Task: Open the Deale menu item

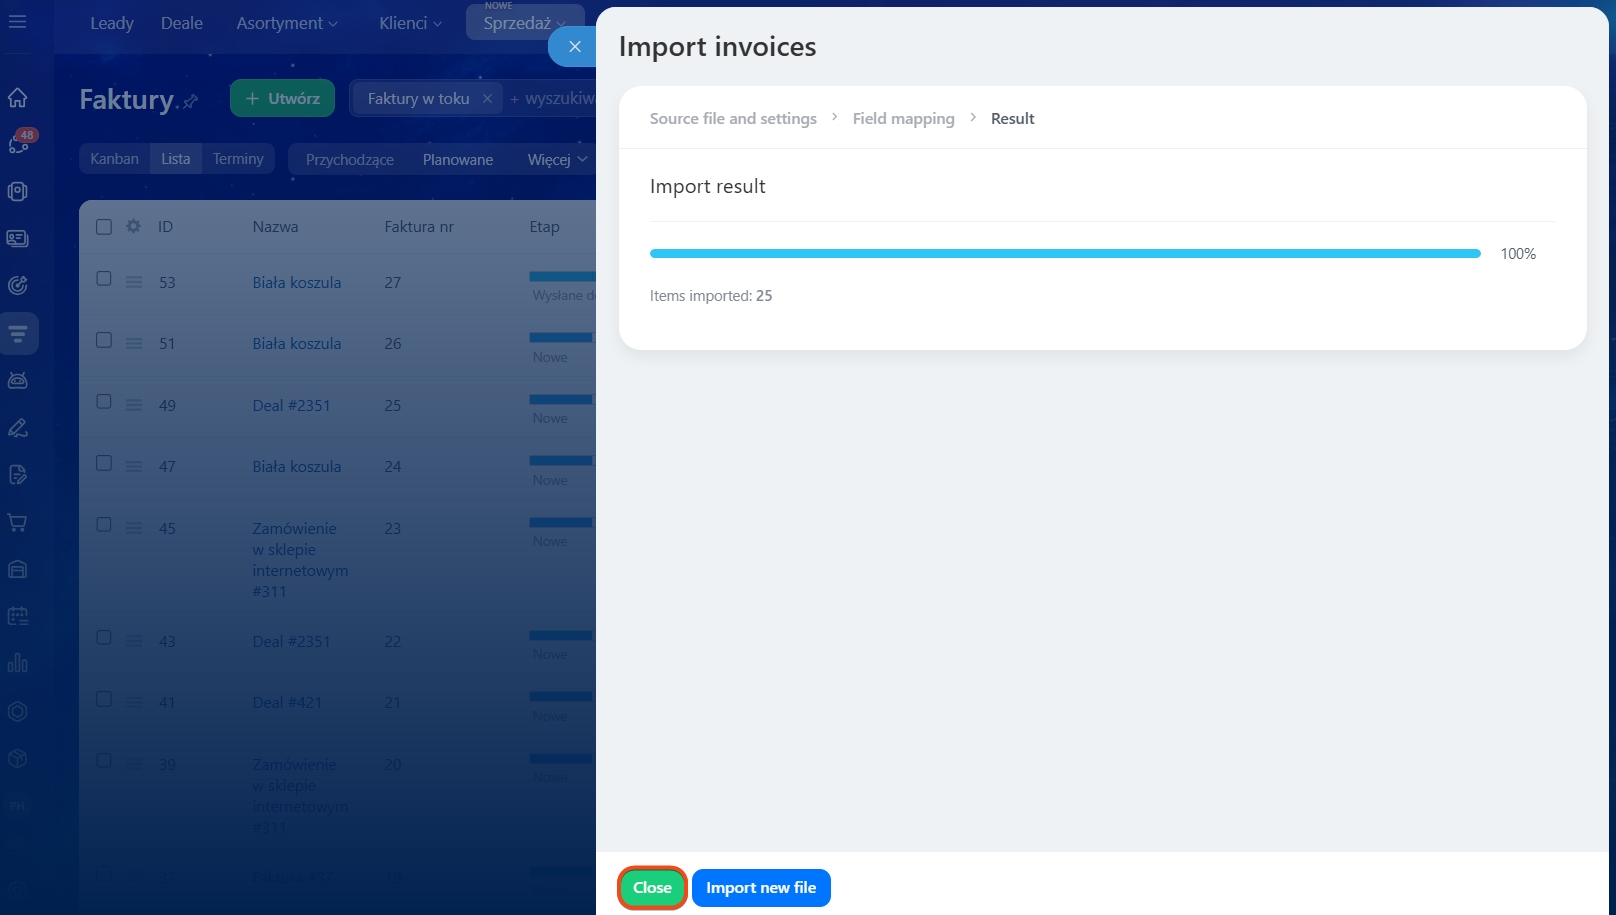Action: 182,23
